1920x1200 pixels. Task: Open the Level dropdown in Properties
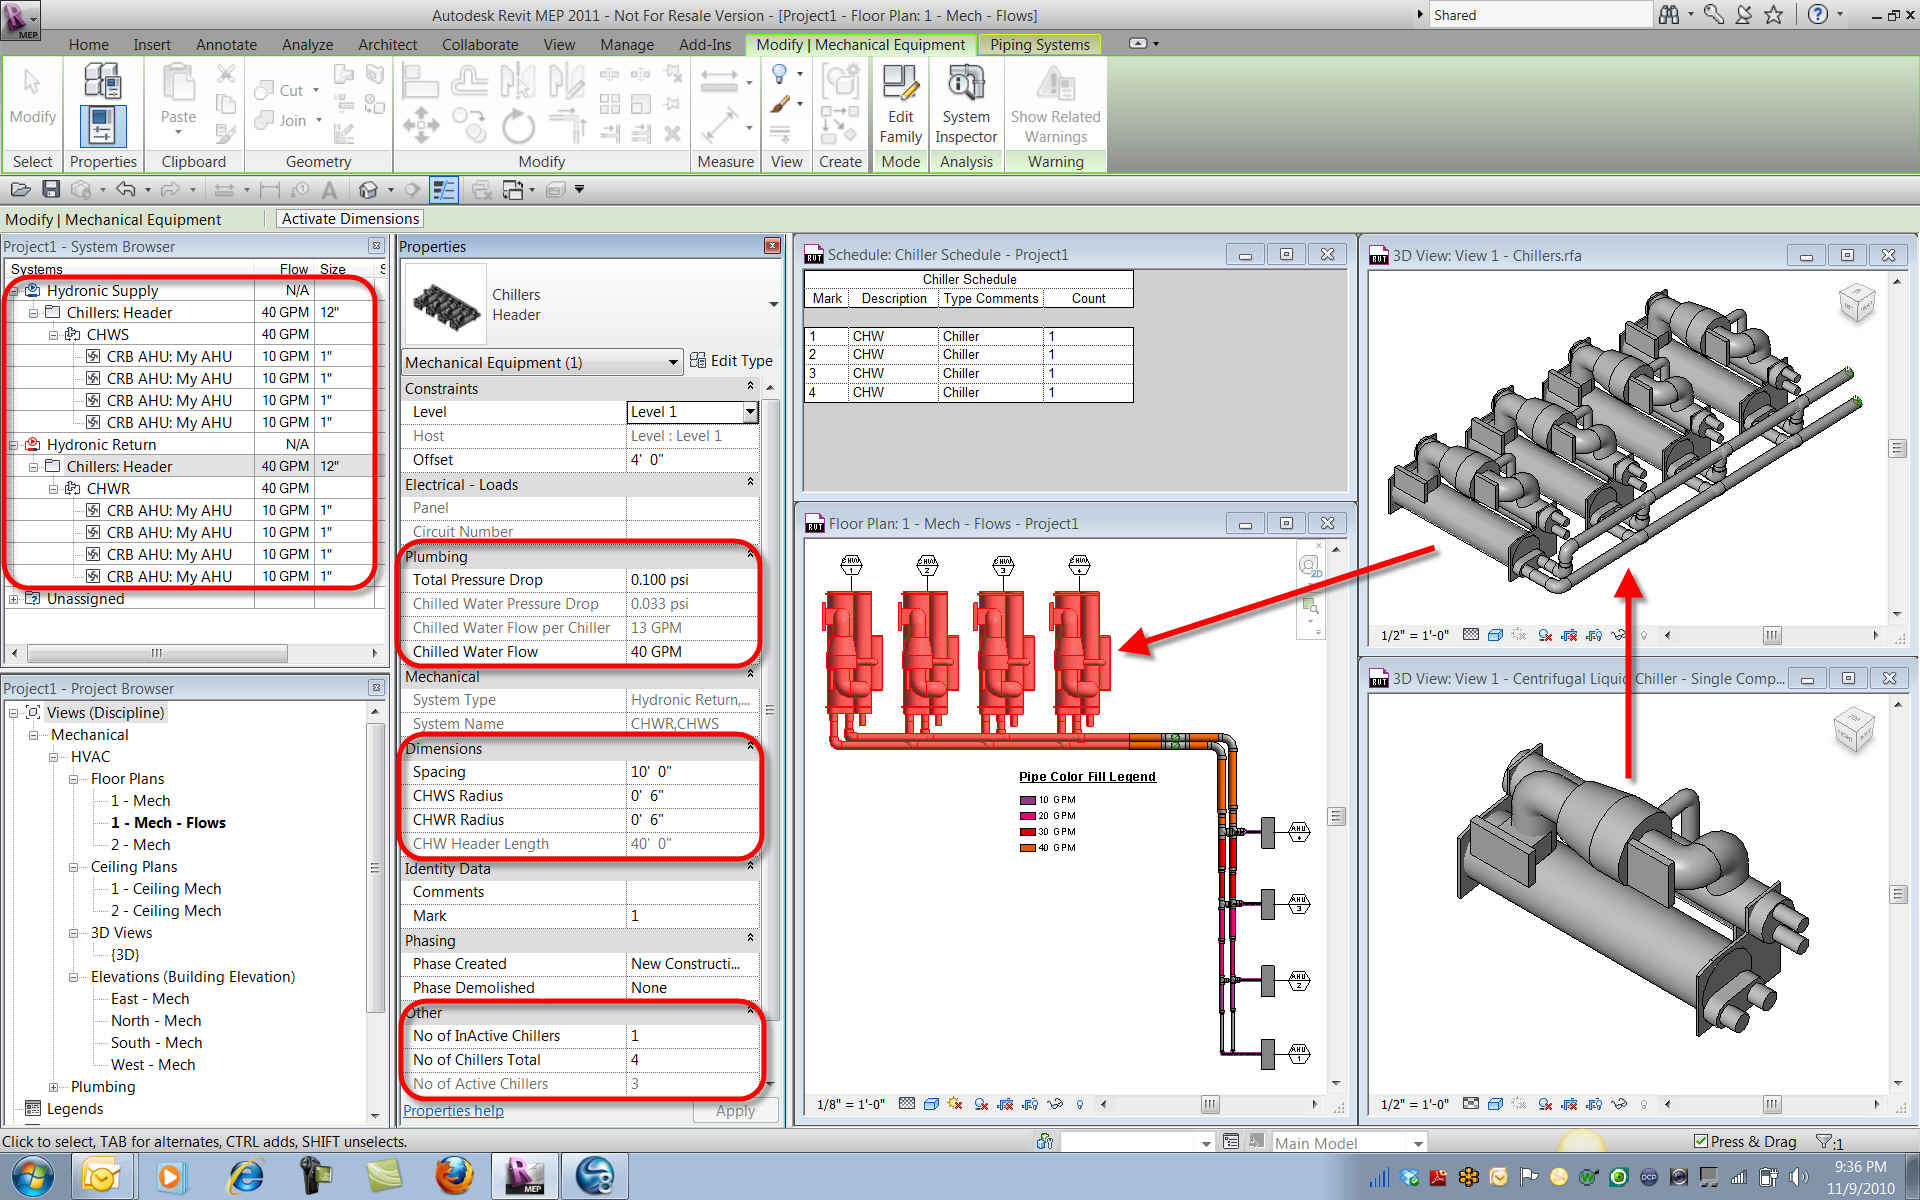[751, 411]
